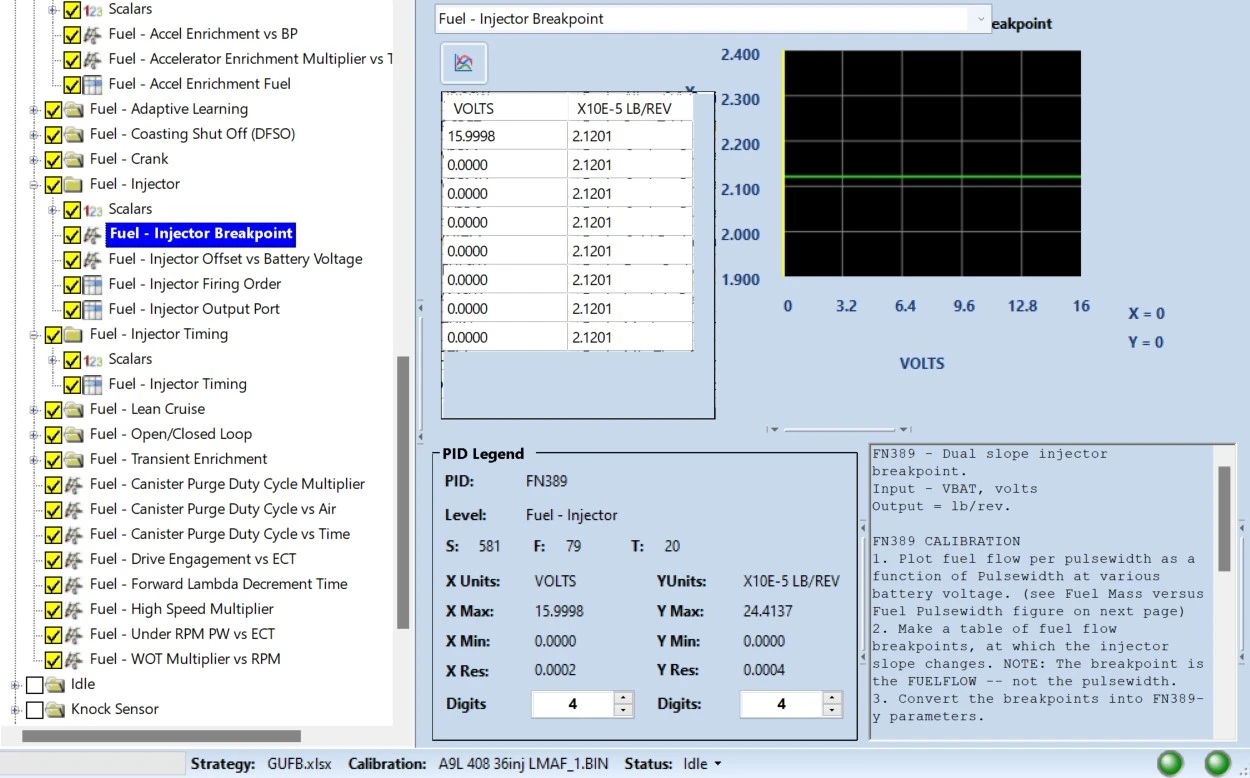Click tree panel vertical scrollbar thumb

point(403,492)
